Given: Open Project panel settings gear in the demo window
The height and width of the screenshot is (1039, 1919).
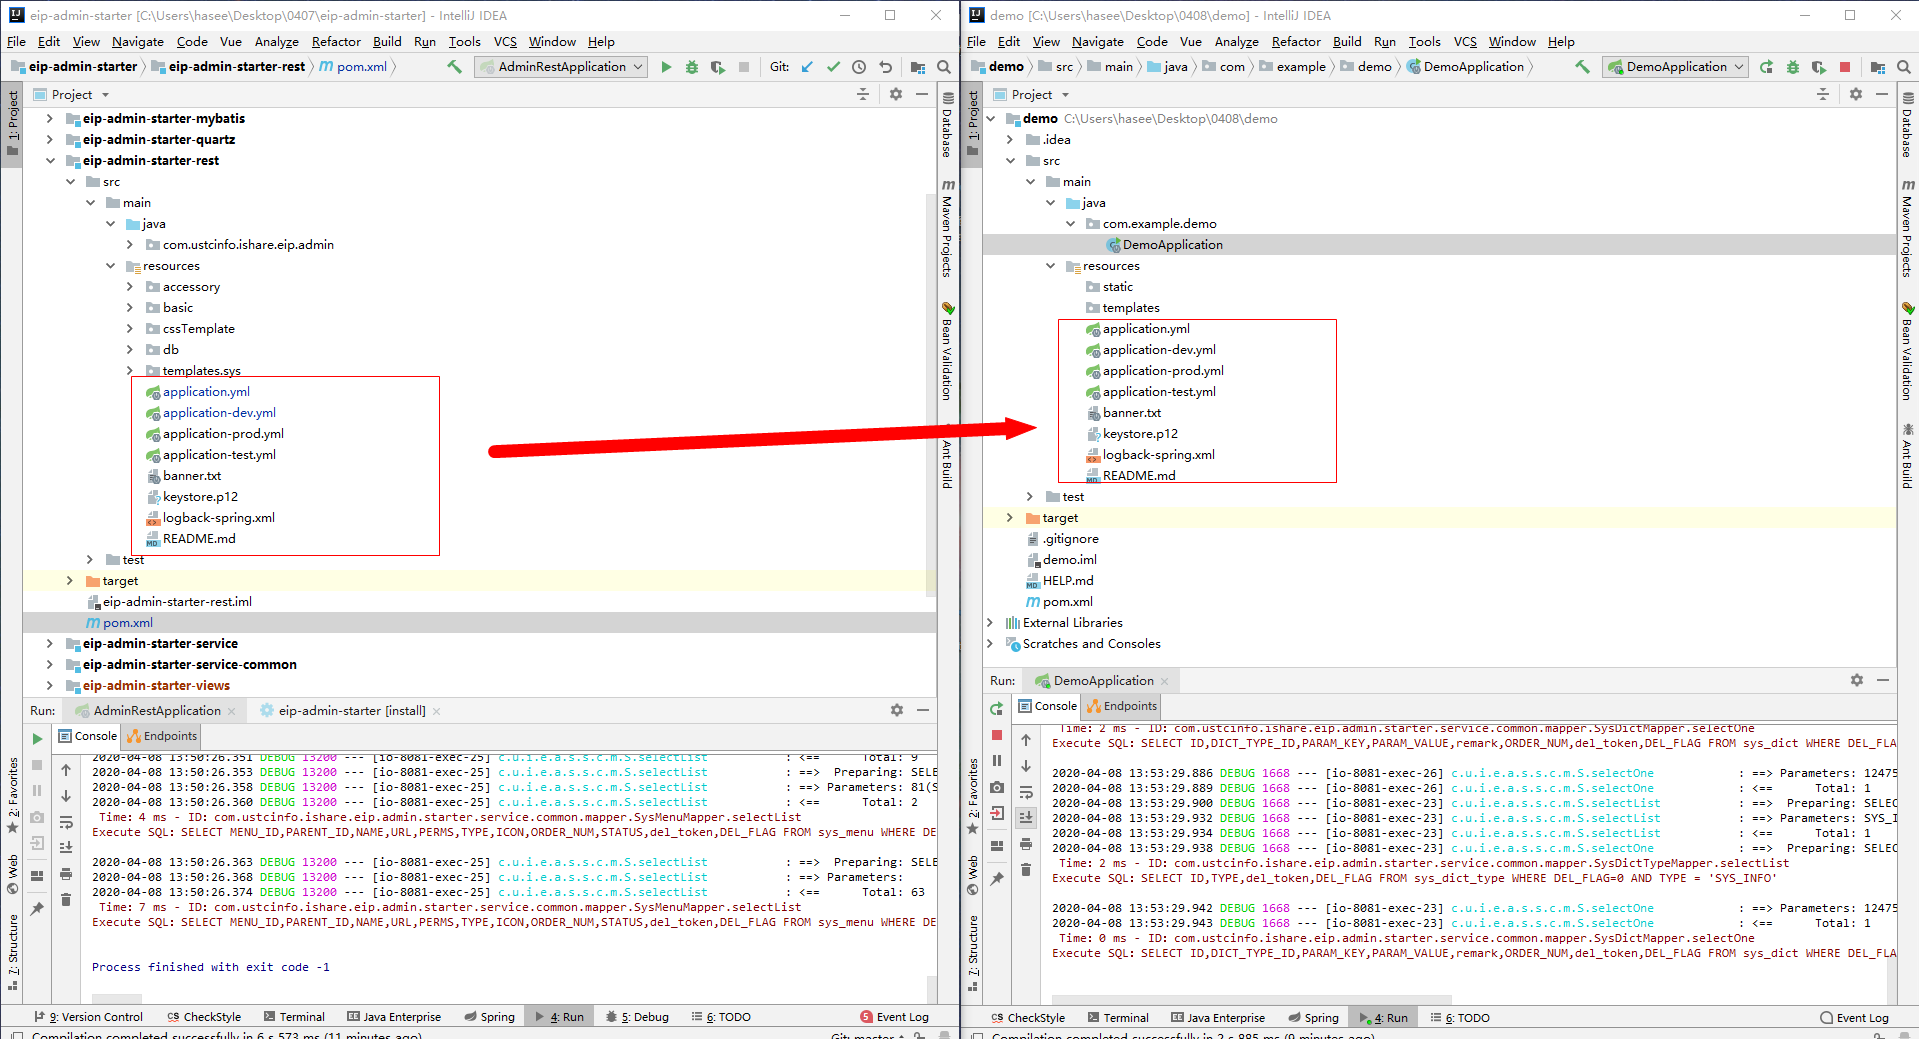Looking at the screenshot, I should click(1856, 94).
